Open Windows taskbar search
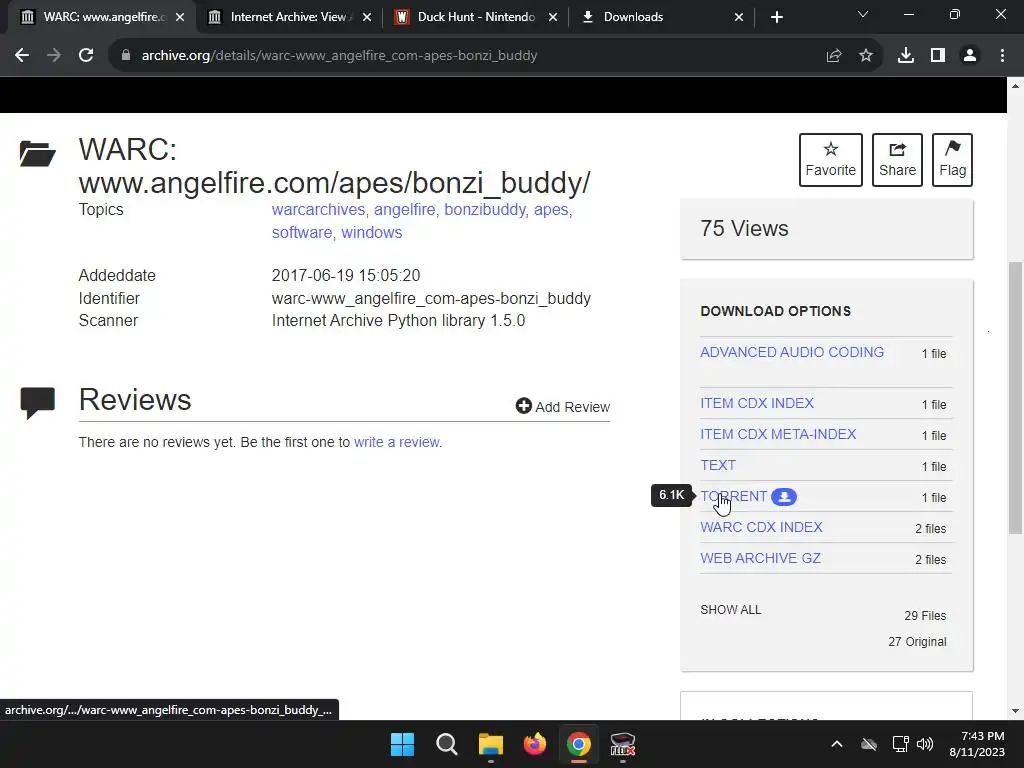 447,744
